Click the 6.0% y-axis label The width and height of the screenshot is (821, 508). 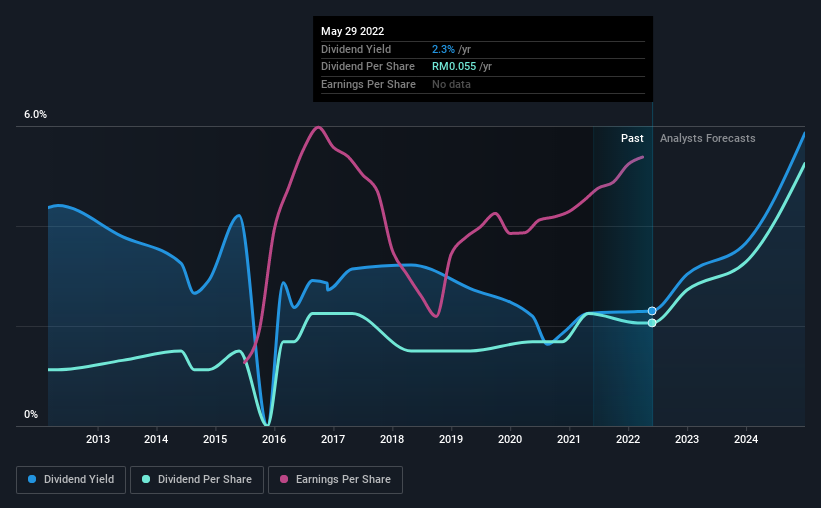click(x=36, y=115)
